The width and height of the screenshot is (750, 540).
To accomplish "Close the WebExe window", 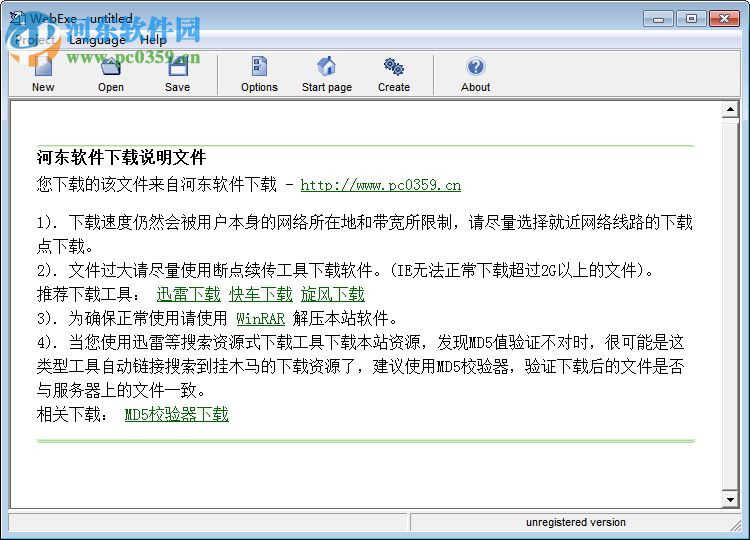I will pos(724,19).
